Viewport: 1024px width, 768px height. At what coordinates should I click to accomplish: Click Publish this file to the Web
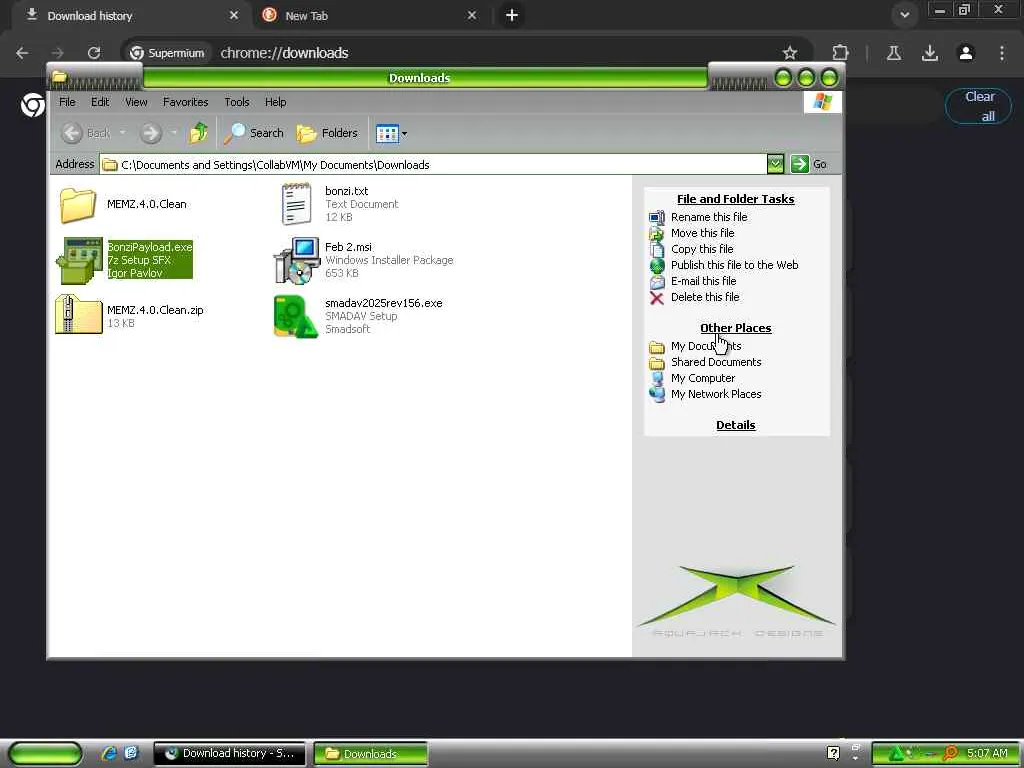point(735,265)
